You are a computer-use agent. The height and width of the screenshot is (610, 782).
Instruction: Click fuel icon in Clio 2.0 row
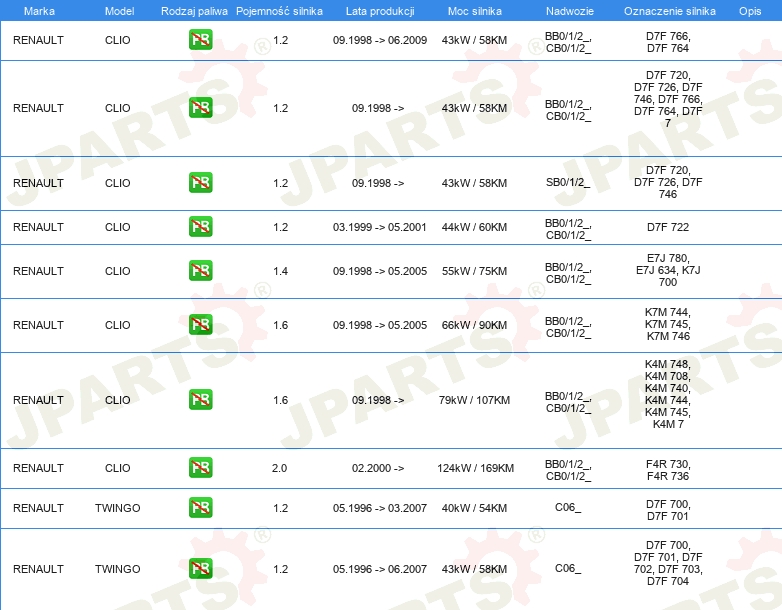(x=200, y=467)
